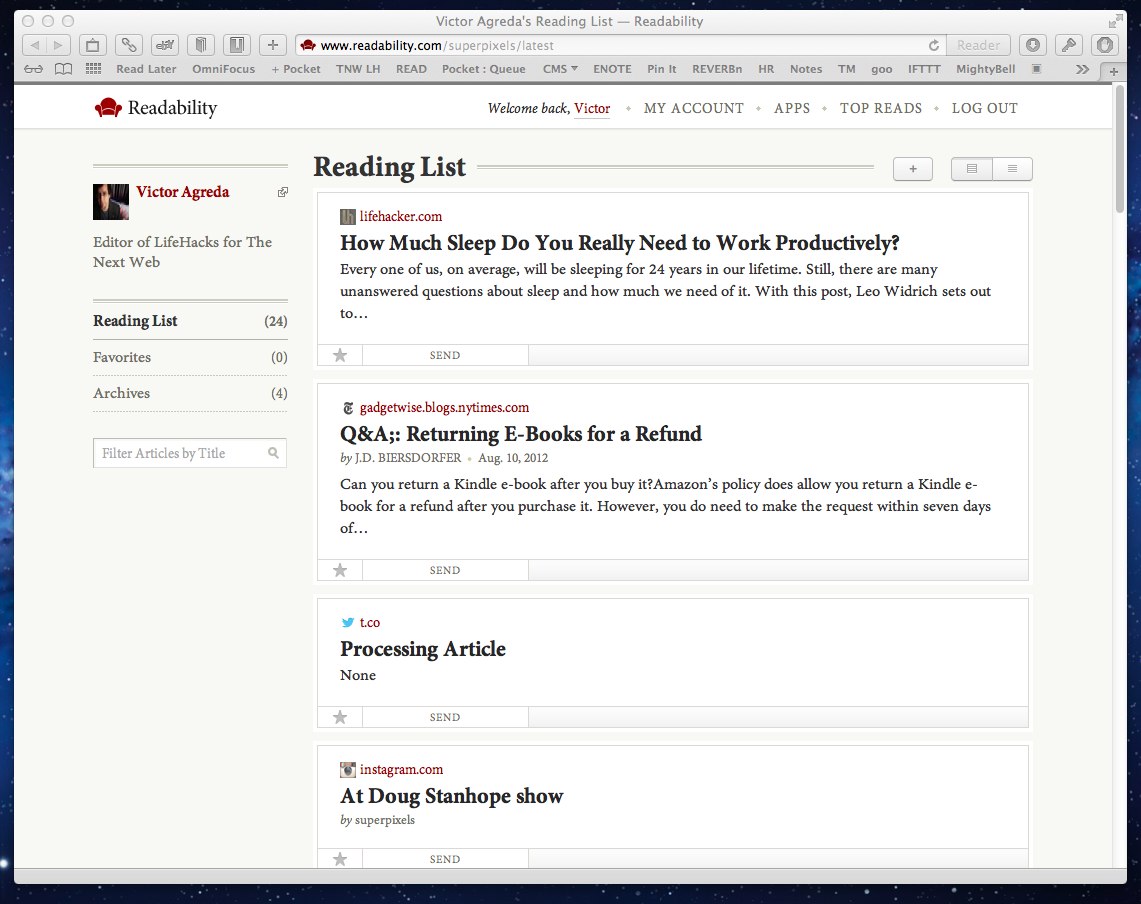Screen dimensions: 1141x904
Task: Send the Processing Article entry
Action: [444, 716]
